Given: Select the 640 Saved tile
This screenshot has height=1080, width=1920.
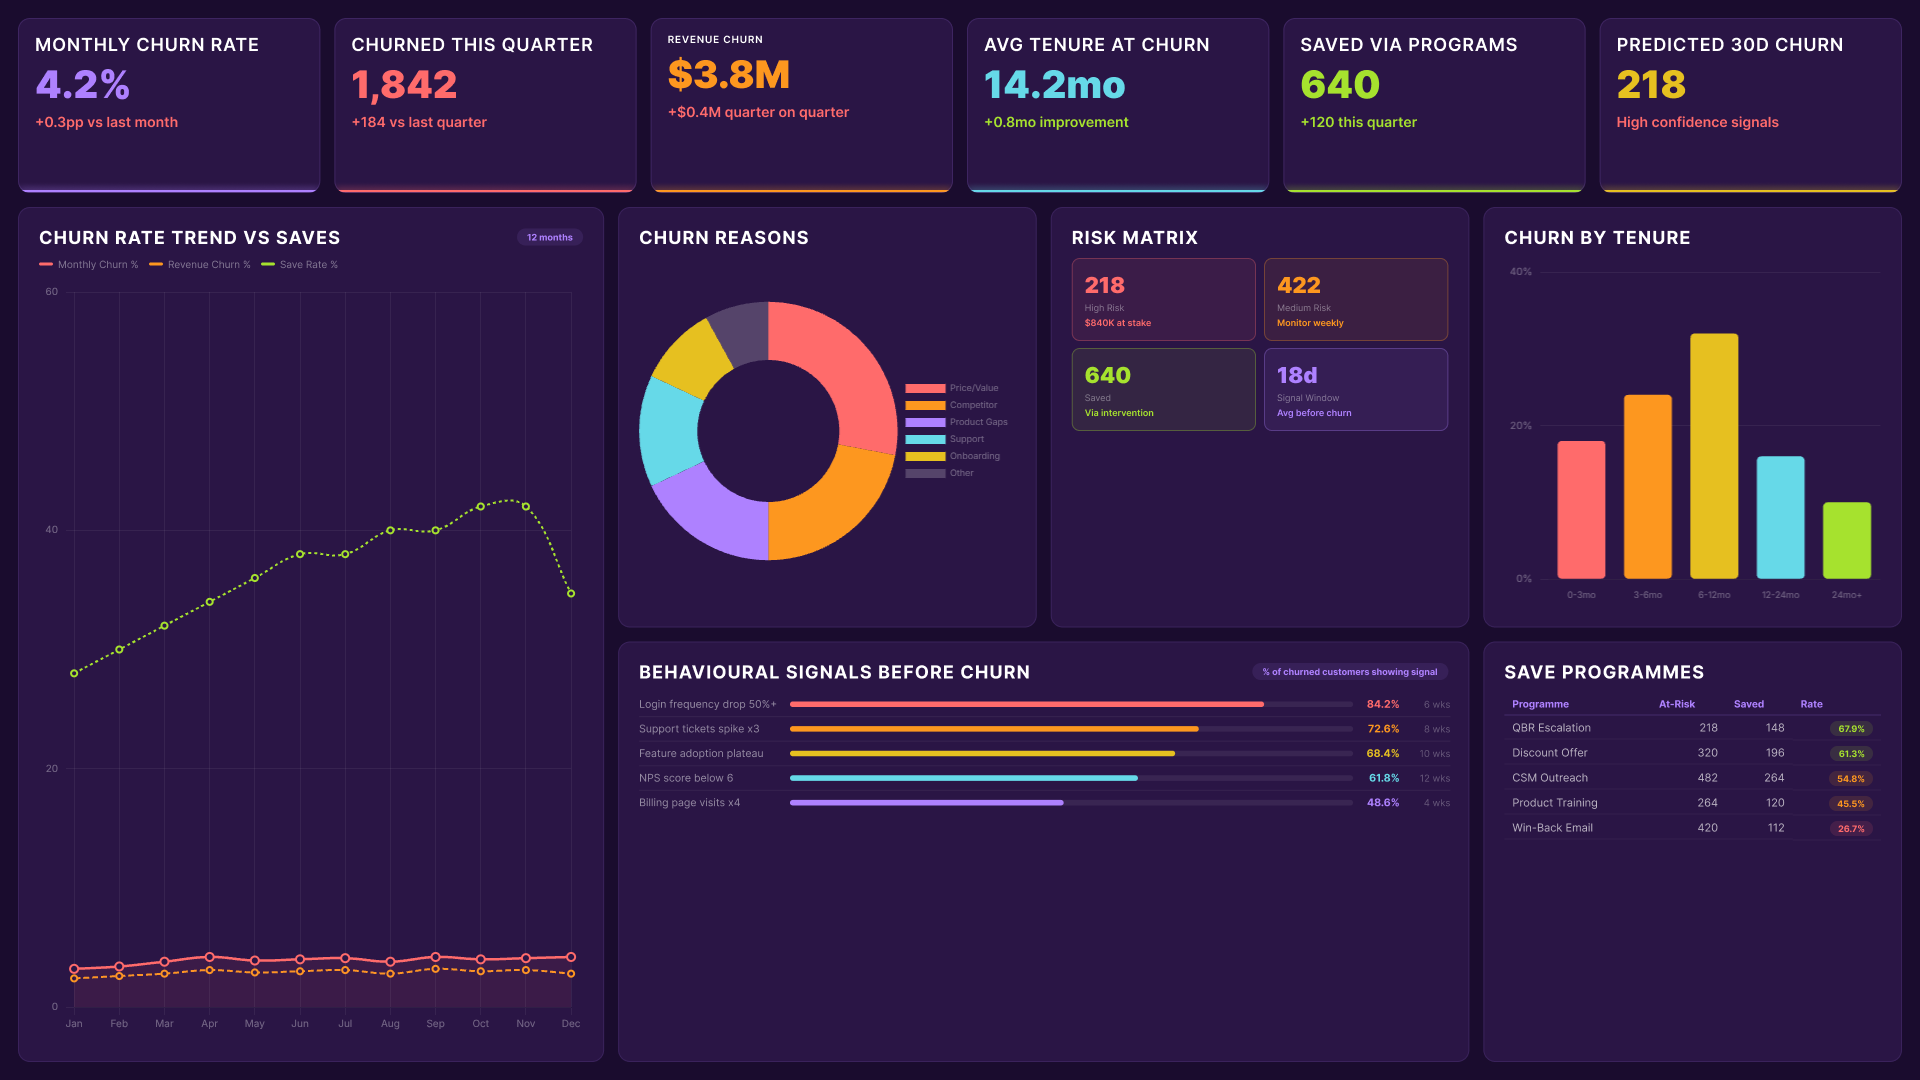Looking at the screenshot, I should tap(1163, 390).
